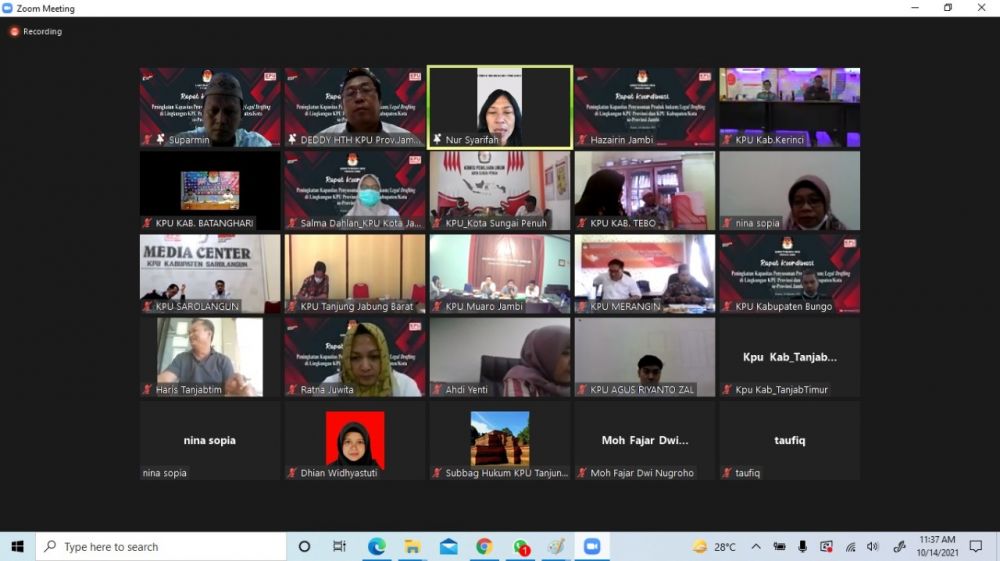Select Nur Syarifah's highlighted video tile

pyautogui.click(x=499, y=107)
